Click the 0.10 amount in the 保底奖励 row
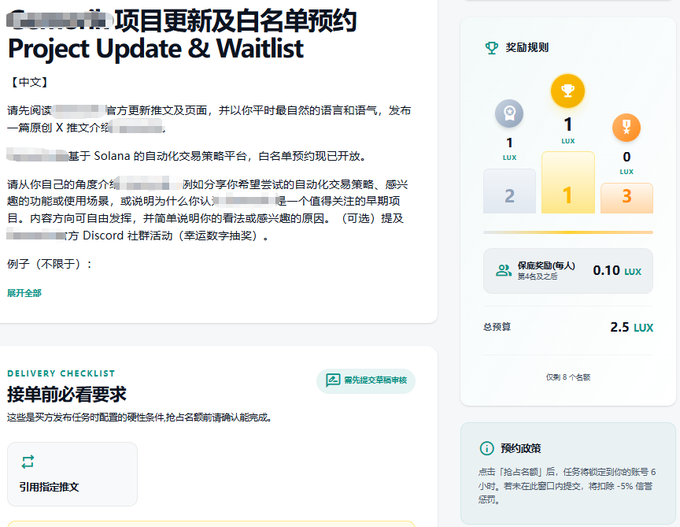 [x=606, y=271]
